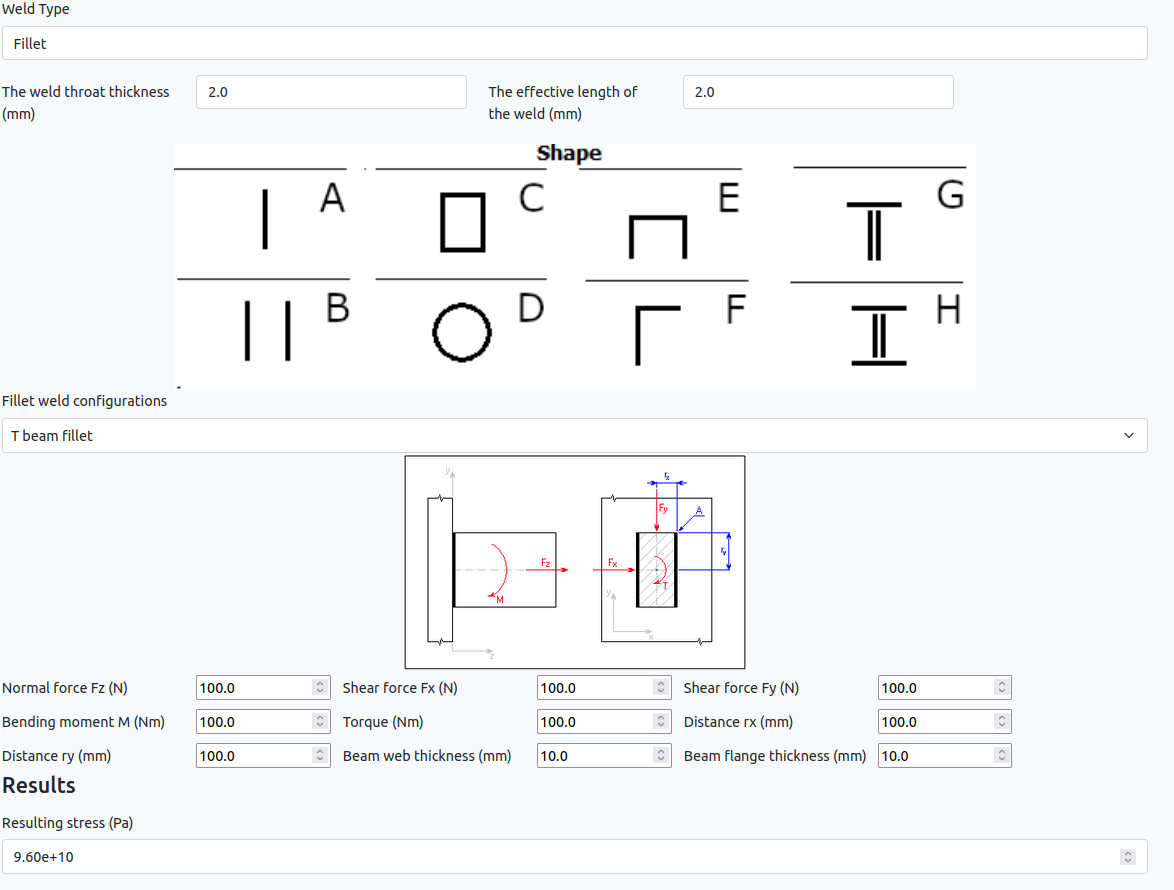This screenshot has height=890, width=1174.
Task: Click the Normal force Fz (N) label
Action: [64, 688]
